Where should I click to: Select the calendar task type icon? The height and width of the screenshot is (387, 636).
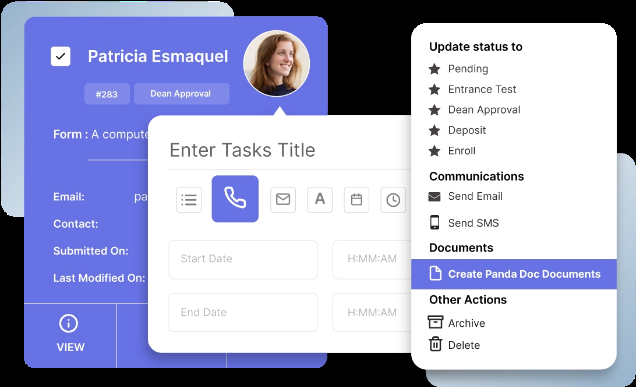tap(357, 200)
